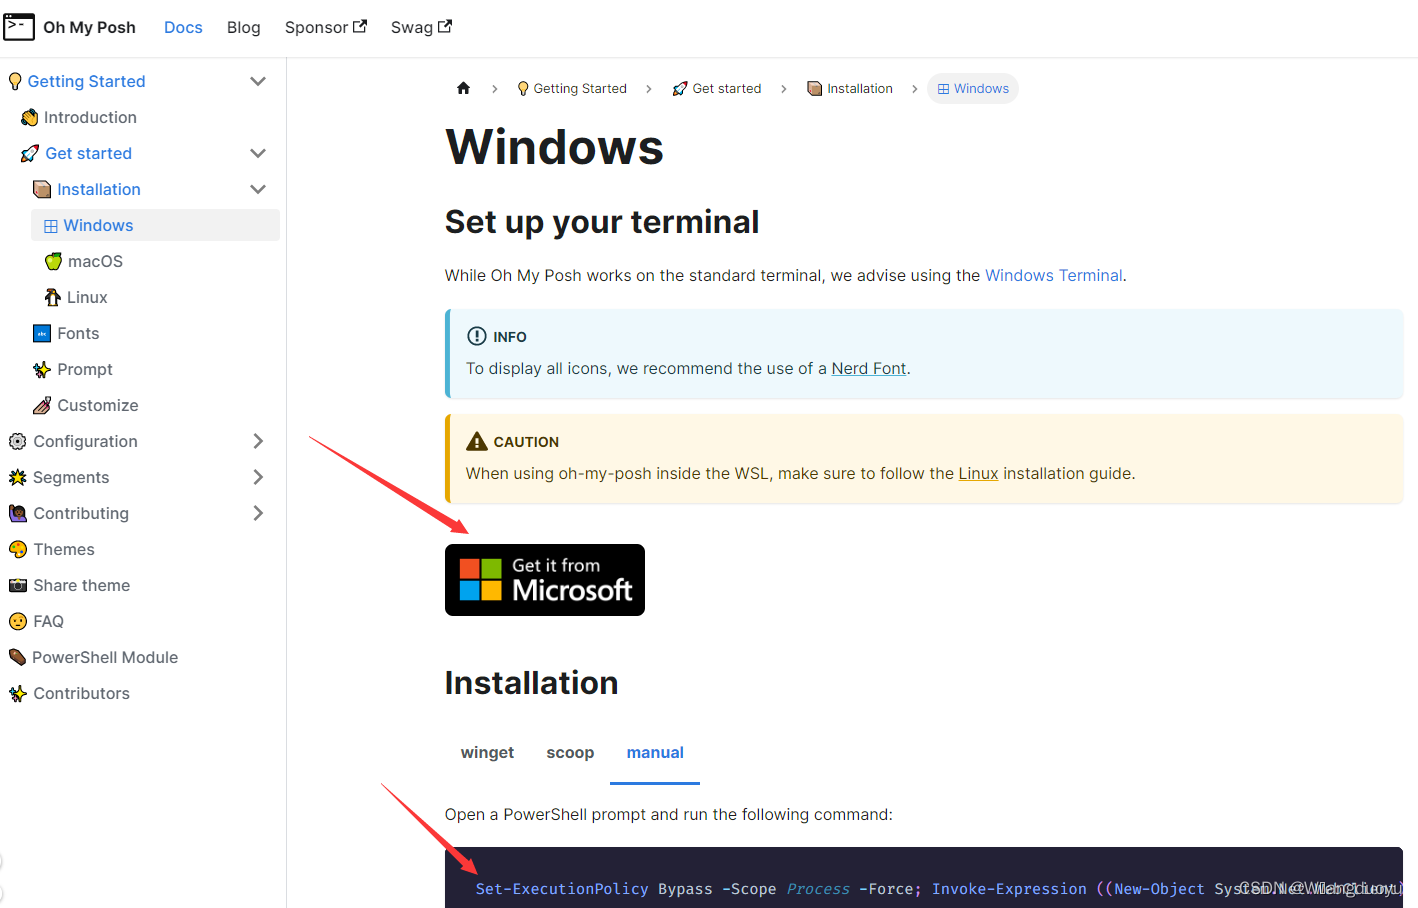Click the green apple macOS icon
The image size is (1418, 908).
pyautogui.click(x=54, y=261)
